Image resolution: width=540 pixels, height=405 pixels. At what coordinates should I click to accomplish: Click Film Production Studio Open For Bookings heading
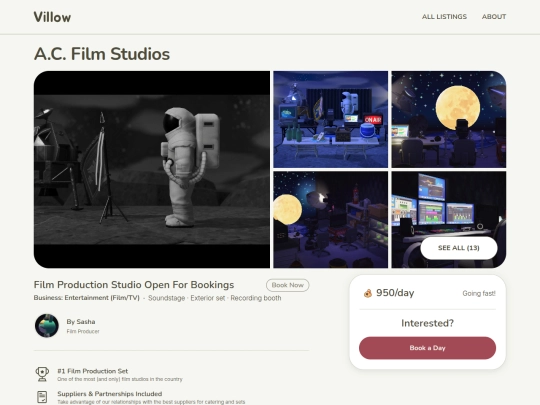click(134, 285)
